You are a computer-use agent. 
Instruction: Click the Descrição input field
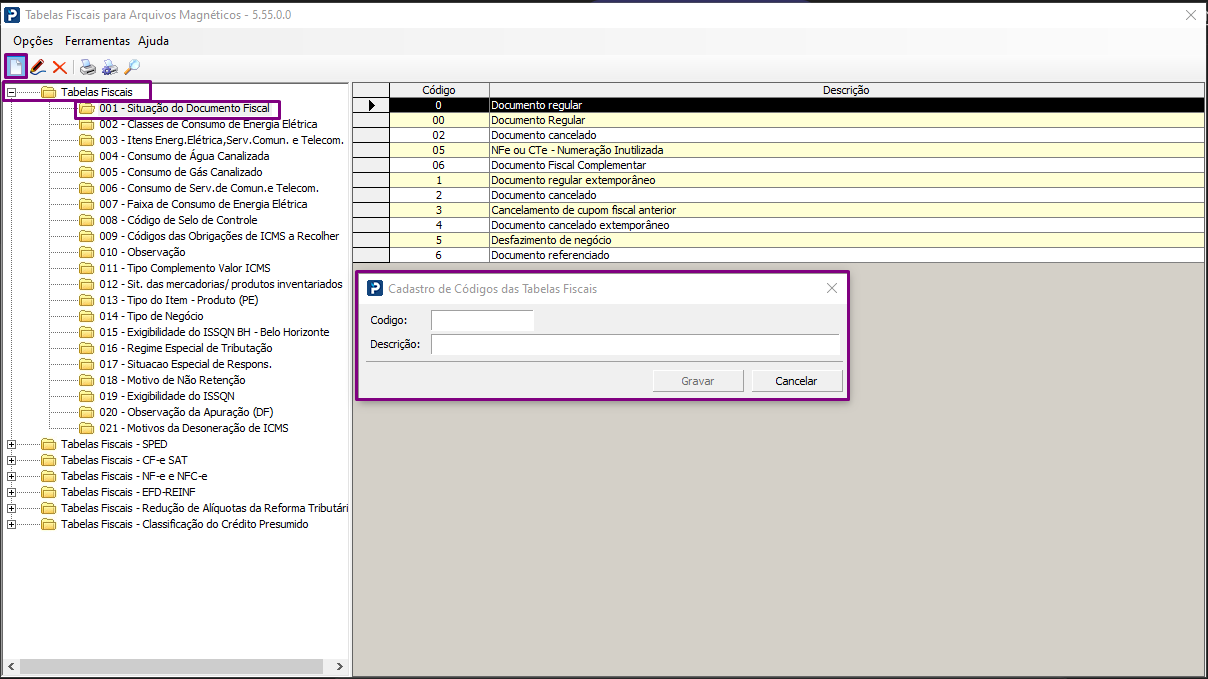click(634, 345)
